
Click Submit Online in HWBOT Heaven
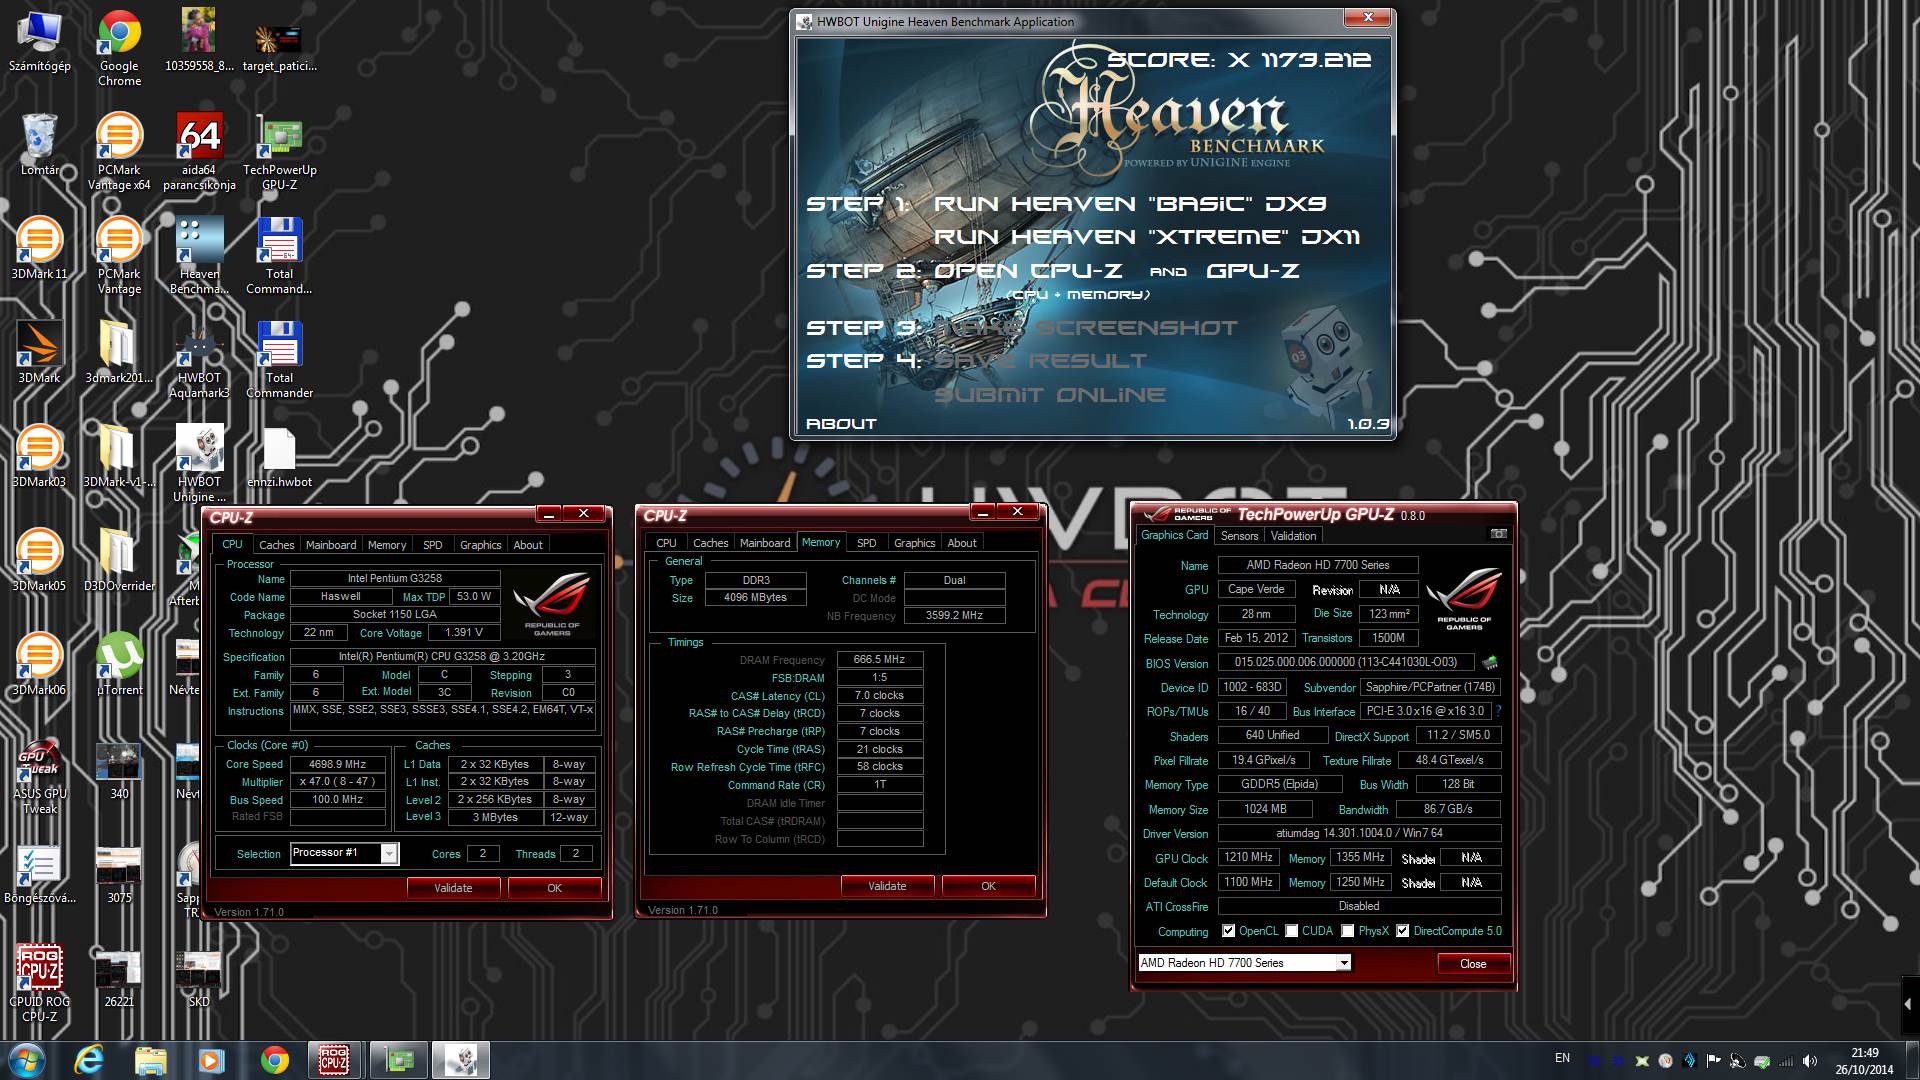click(1050, 395)
